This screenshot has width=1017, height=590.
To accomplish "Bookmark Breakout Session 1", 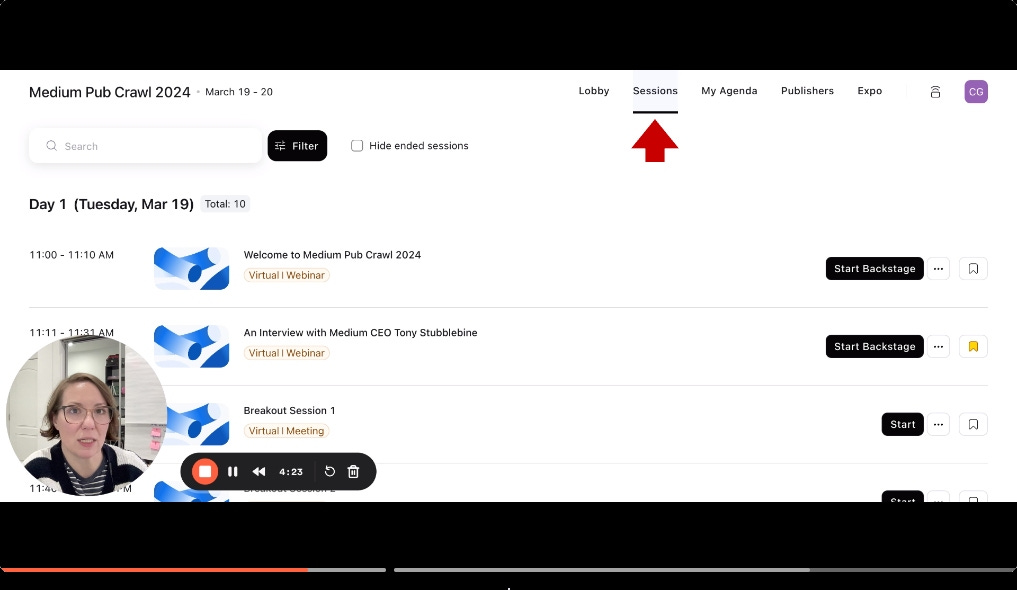I will [973, 424].
